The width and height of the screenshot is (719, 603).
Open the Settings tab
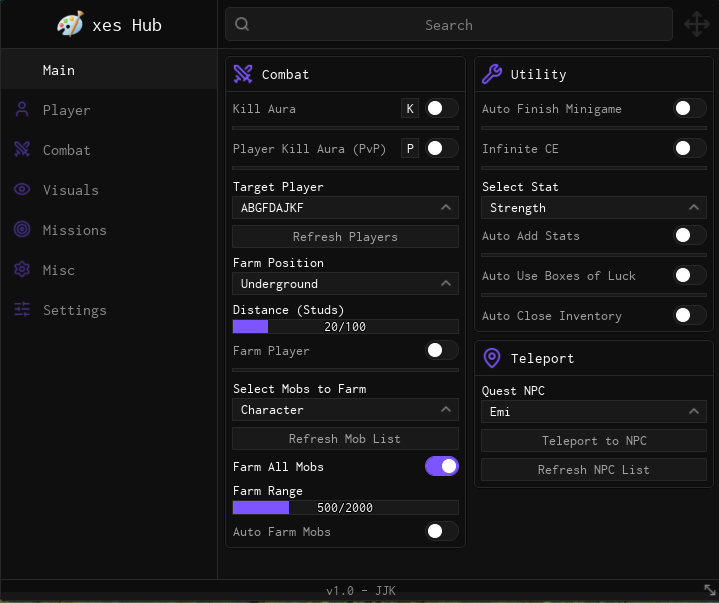coord(109,310)
